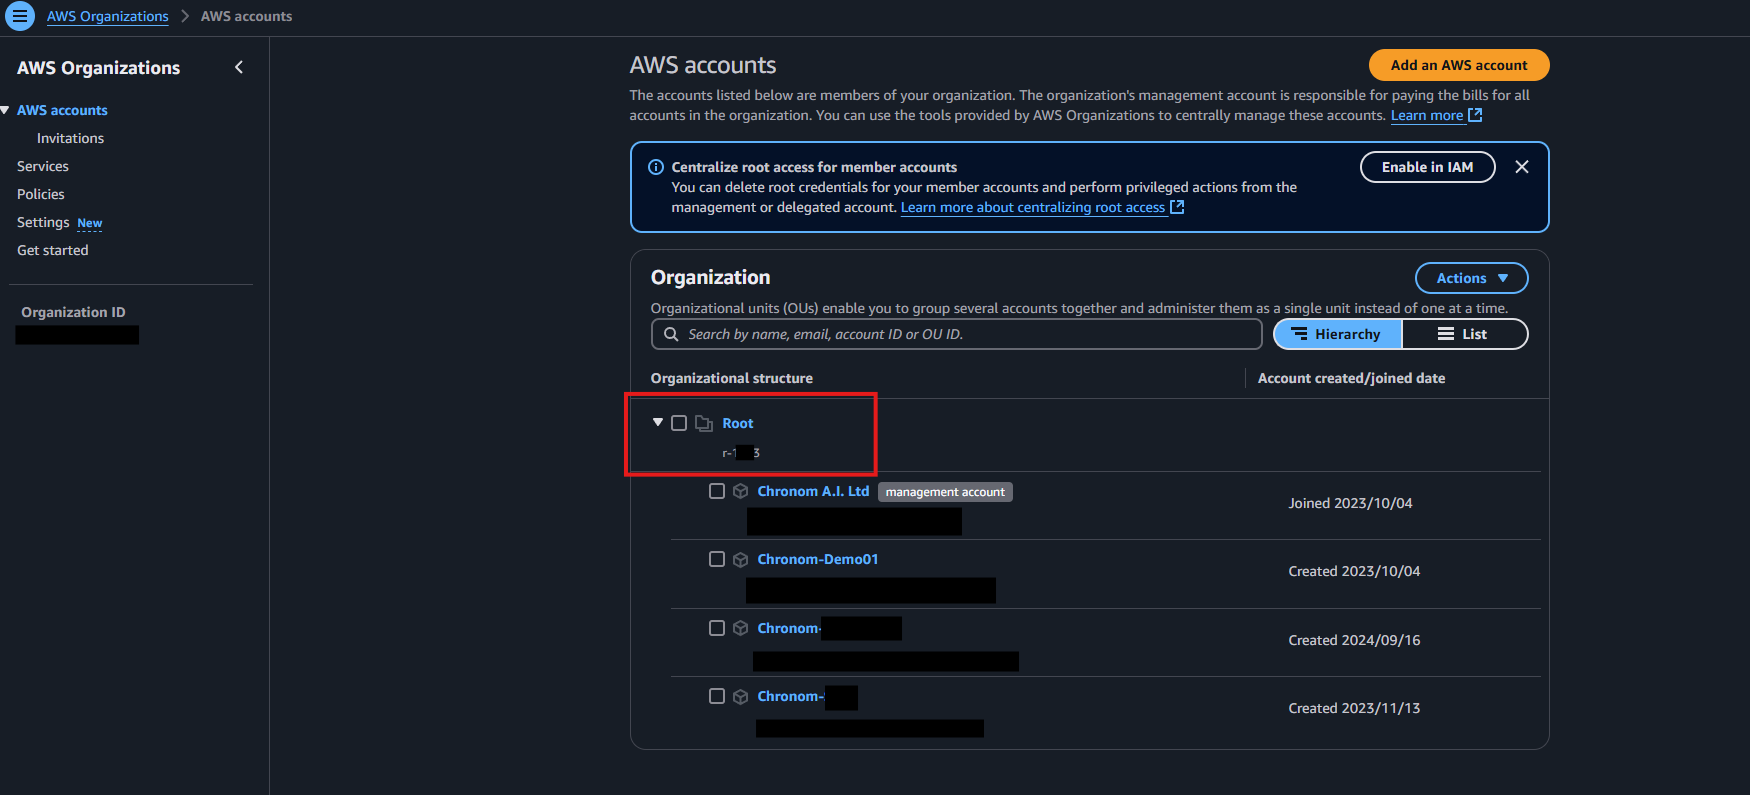The height and width of the screenshot is (795, 1750).
Task: Collapse the AWS accounts sidebar section arrow
Action: (6, 110)
